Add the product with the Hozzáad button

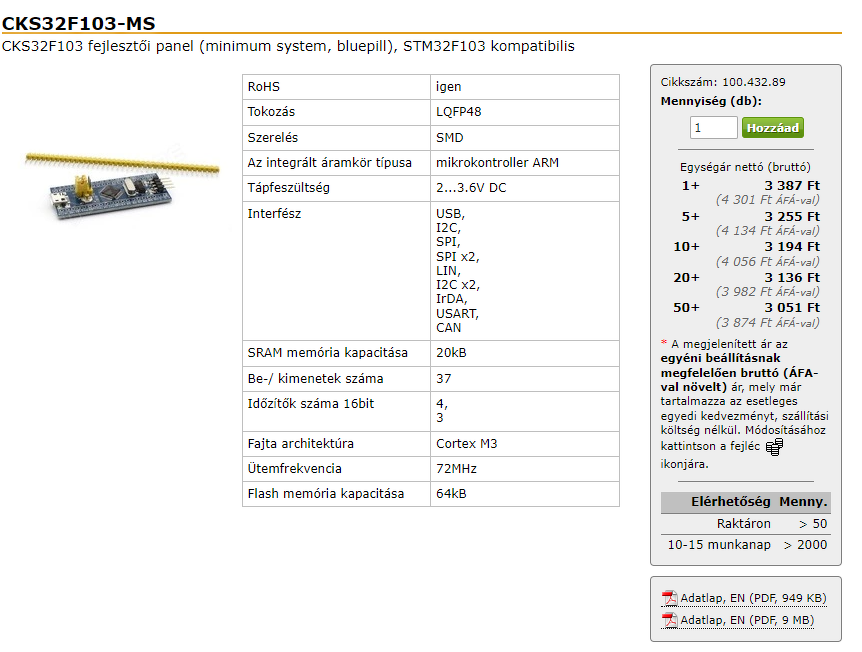point(772,128)
